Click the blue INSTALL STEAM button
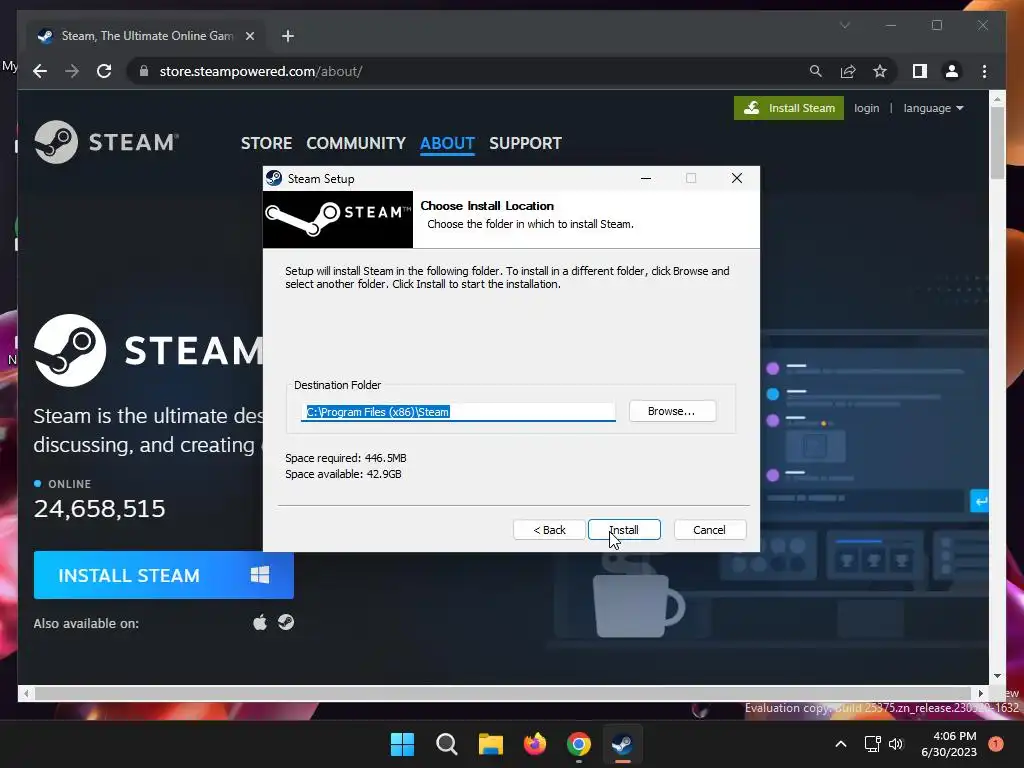Screen dimensions: 1024x768 point(164,575)
